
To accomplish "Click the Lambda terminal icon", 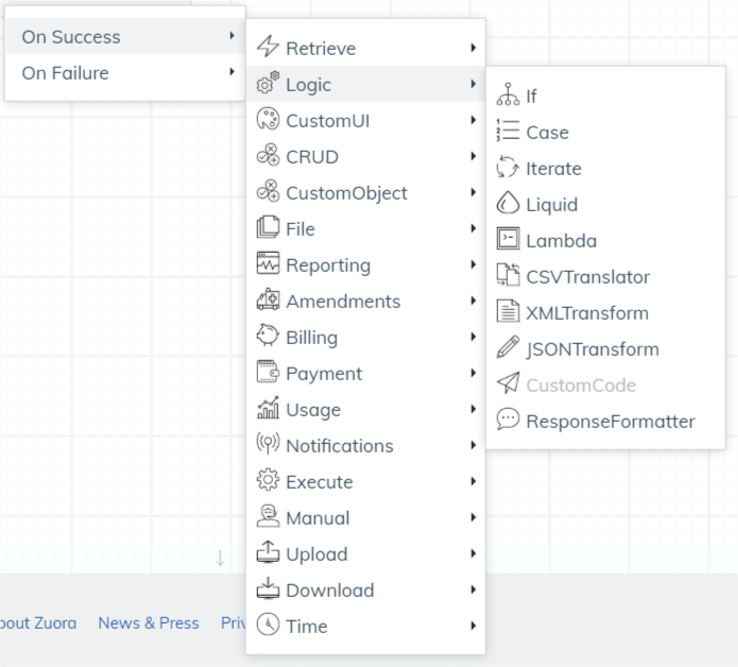I will click(508, 239).
